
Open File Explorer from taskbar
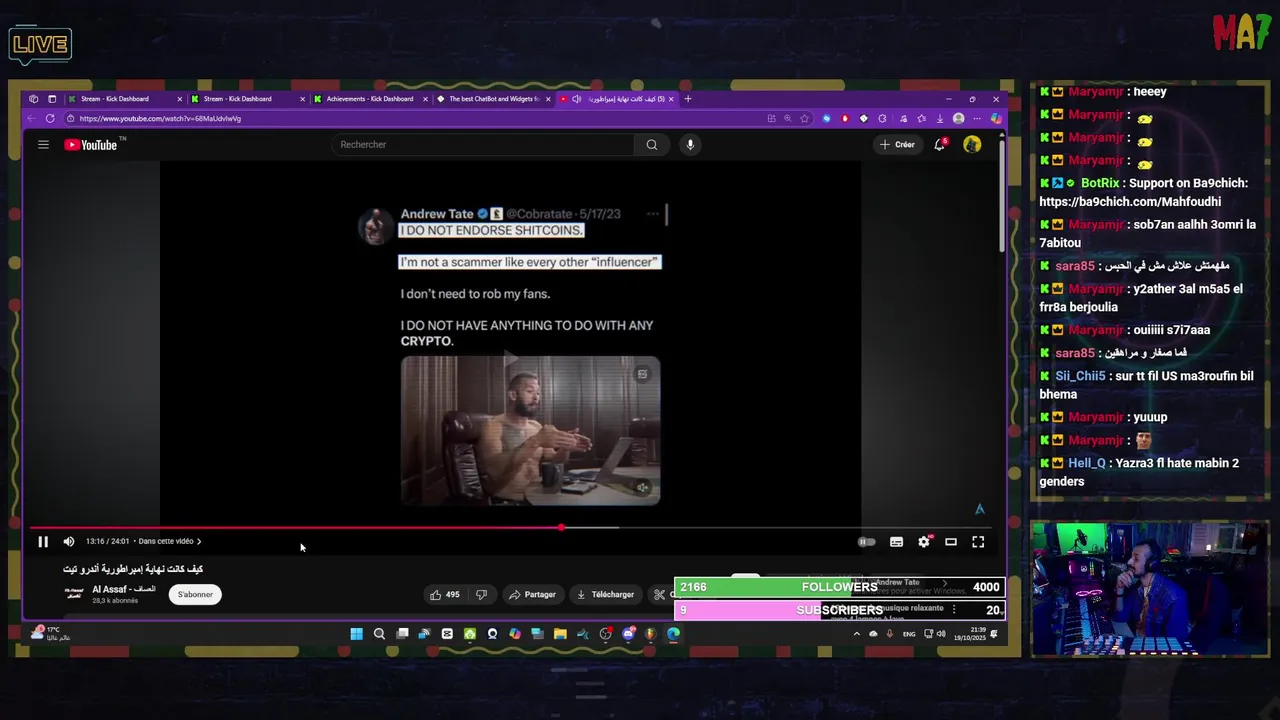coord(560,634)
